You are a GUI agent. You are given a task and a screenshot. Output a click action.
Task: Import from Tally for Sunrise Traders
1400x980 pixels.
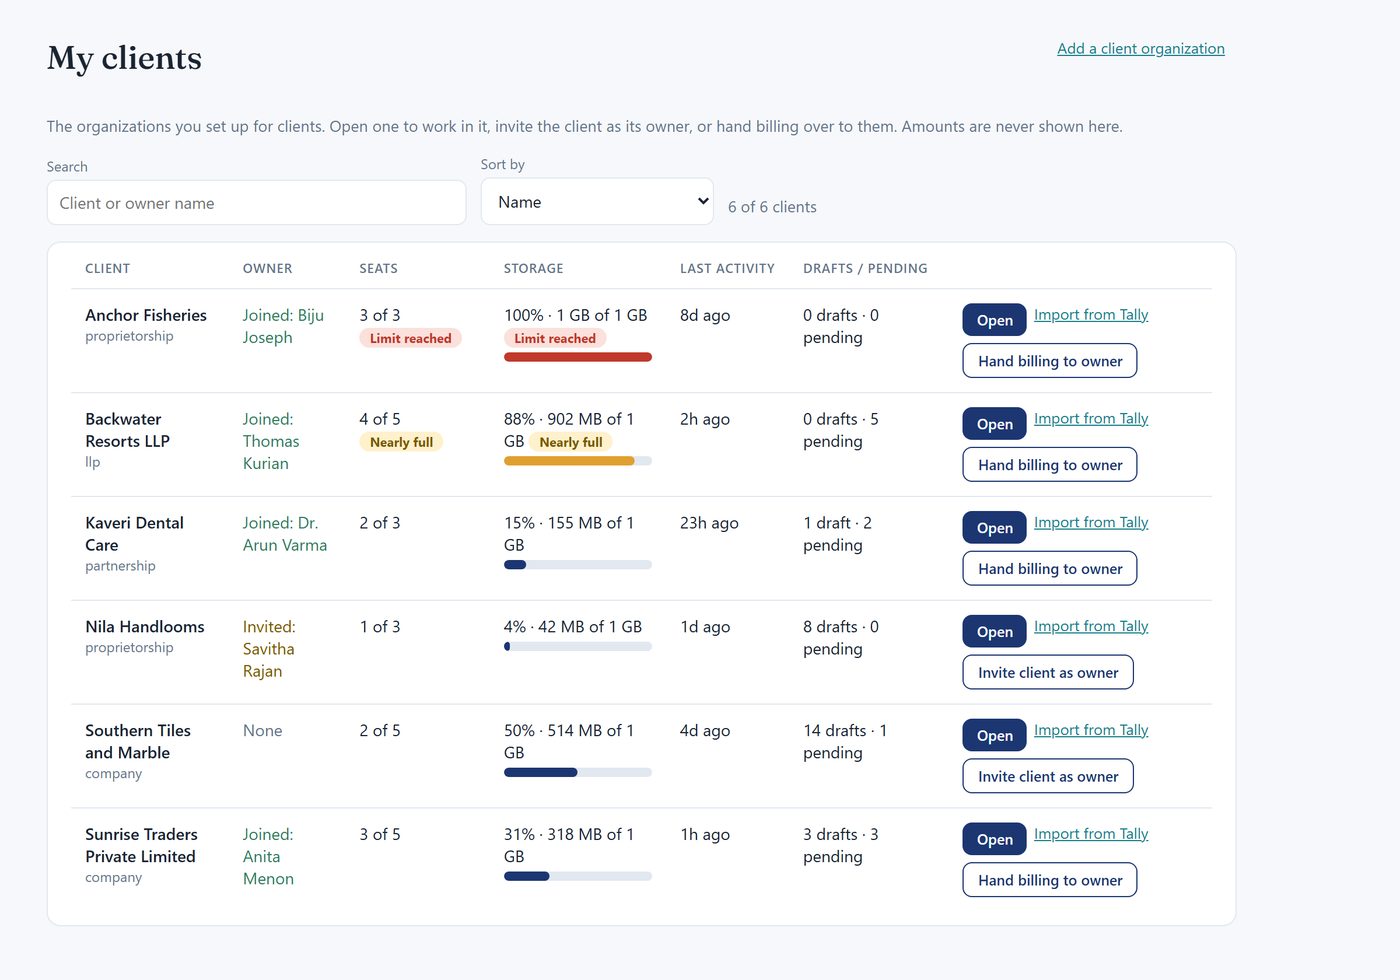pos(1091,835)
